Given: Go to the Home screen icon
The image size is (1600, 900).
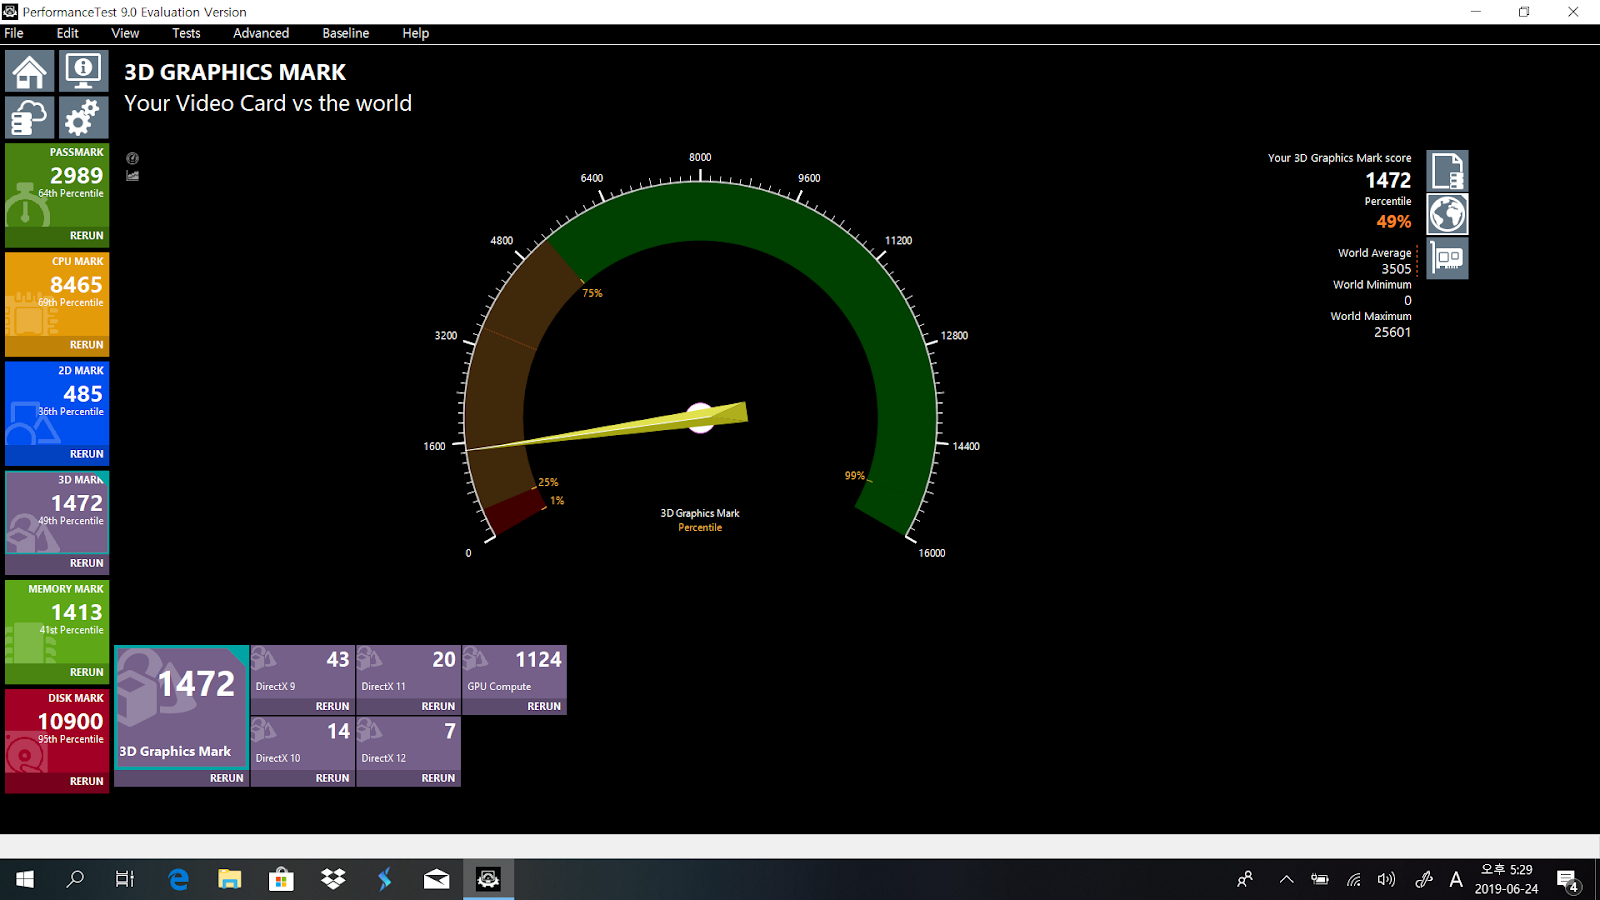Looking at the screenshot, I should [29, 71].
